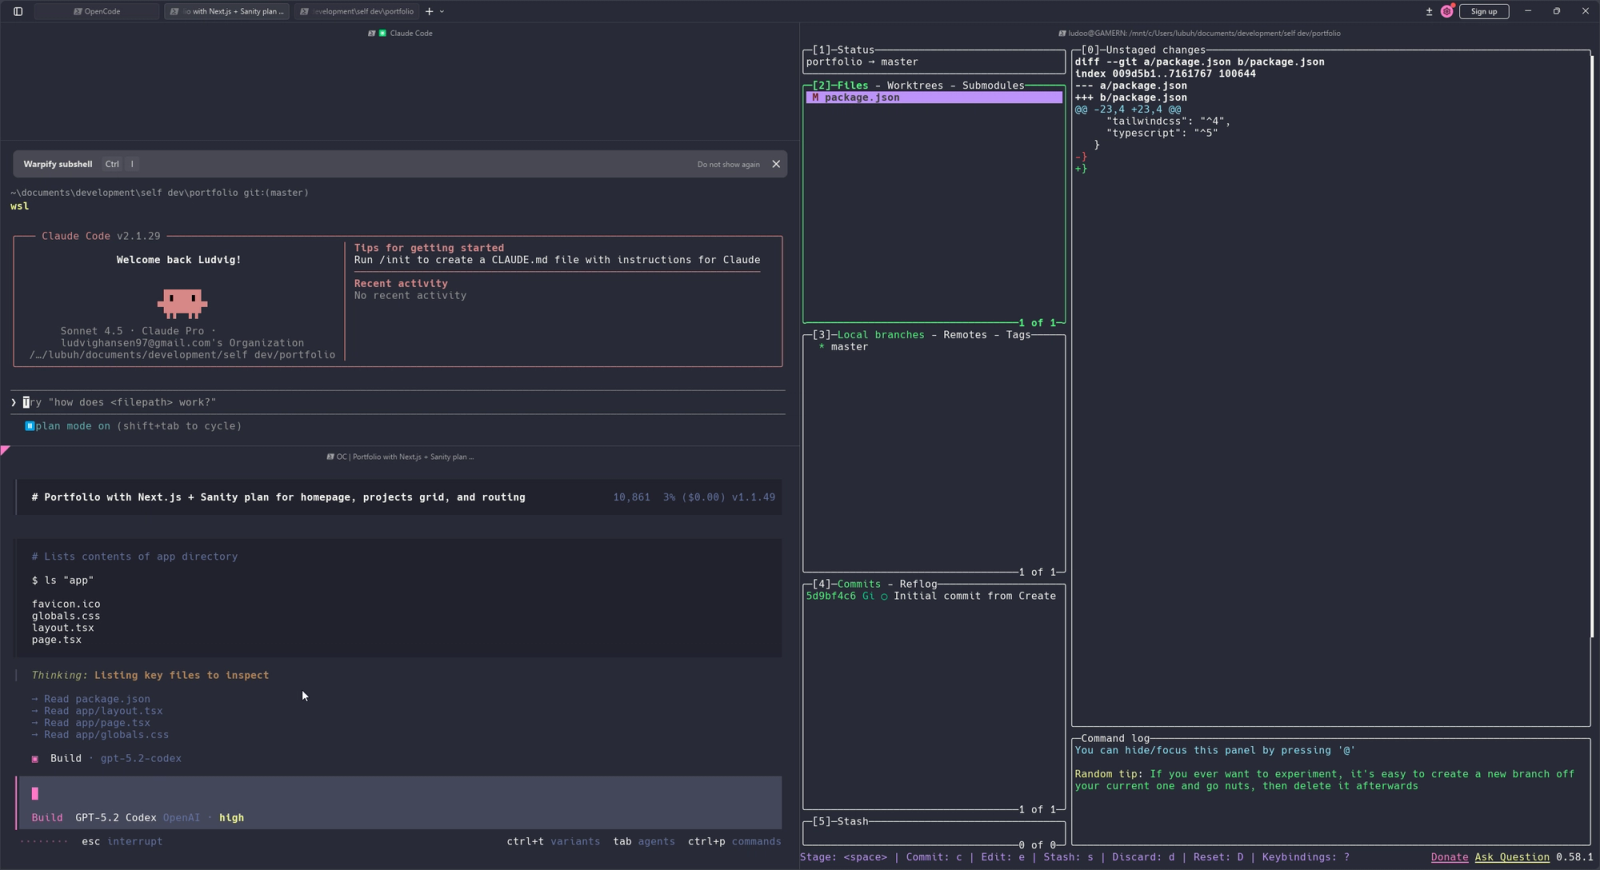Viewport: 1600px width, 870px height.
Task: Select package.json in the Files panel
Action: (x=861, y=98)
